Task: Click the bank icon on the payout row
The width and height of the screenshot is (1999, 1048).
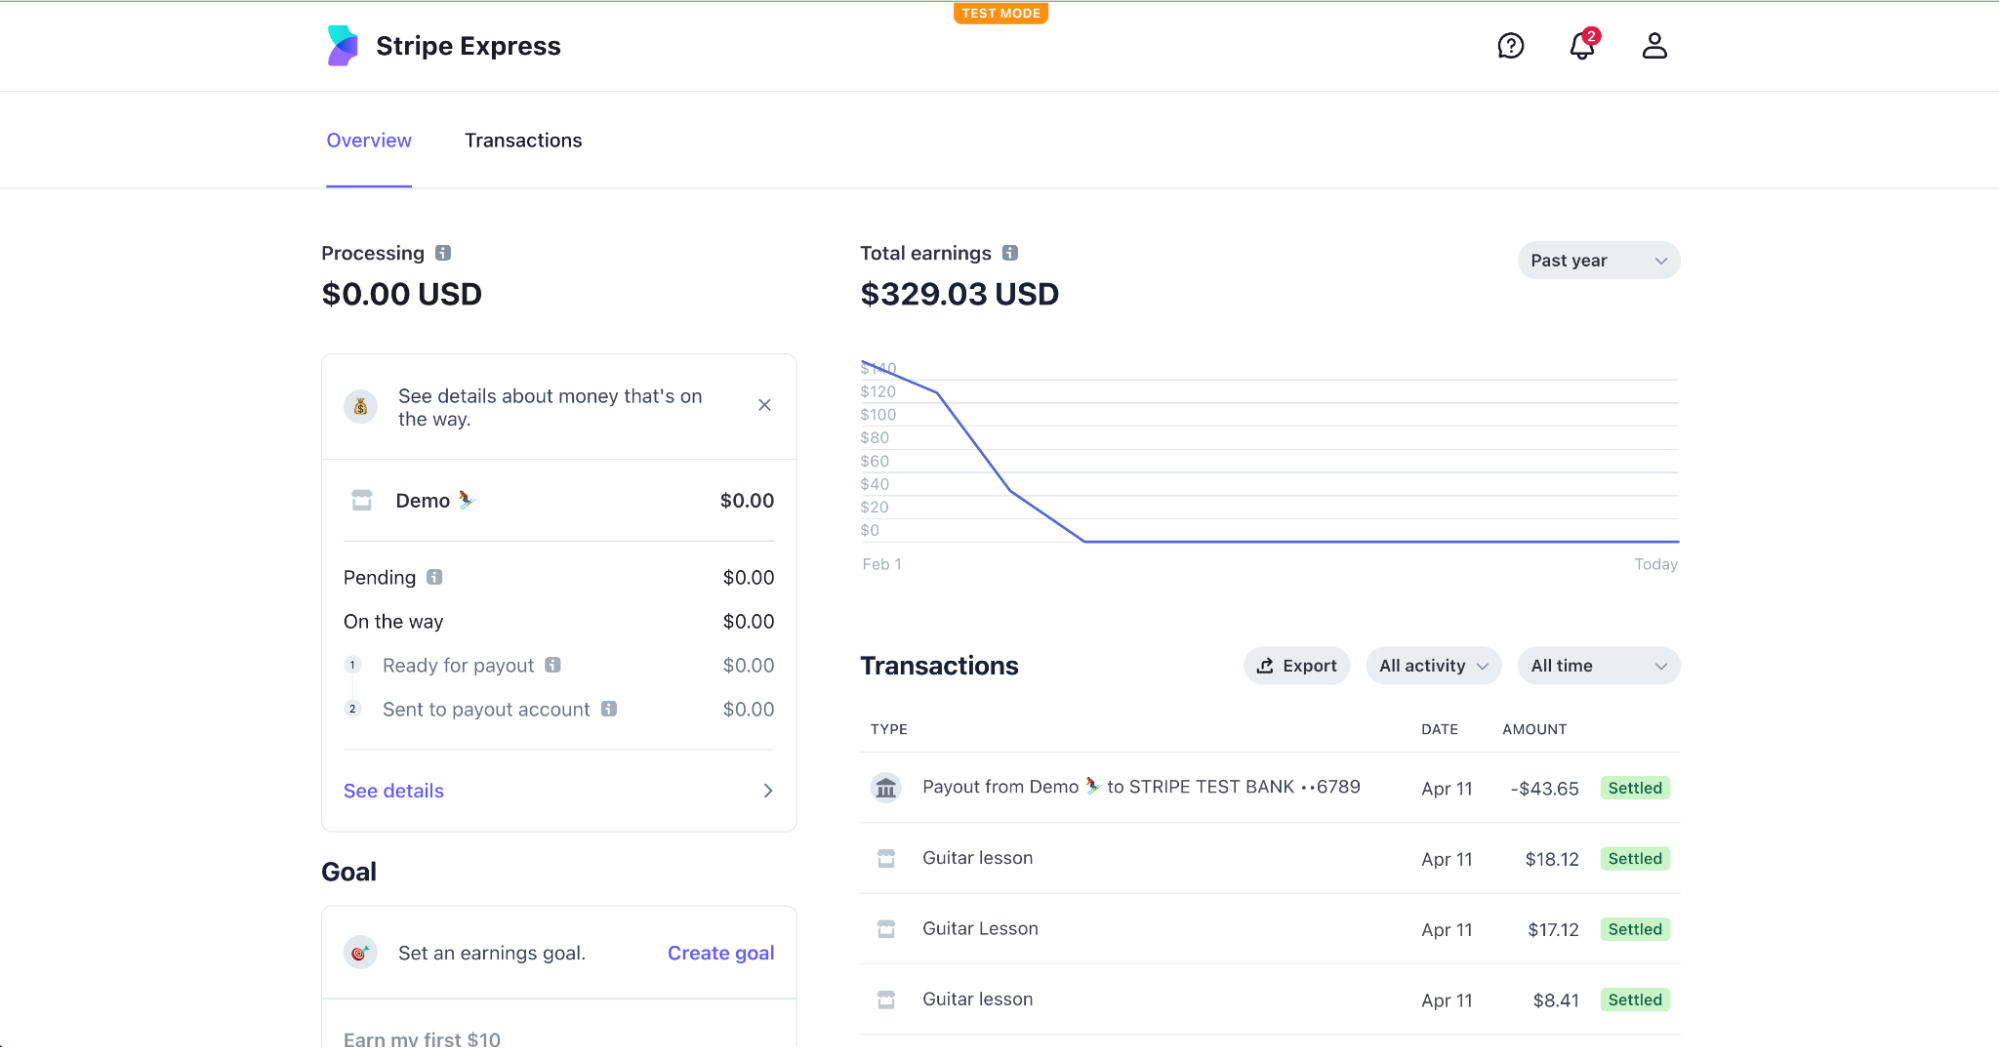Action: click(x=886, y=787)
